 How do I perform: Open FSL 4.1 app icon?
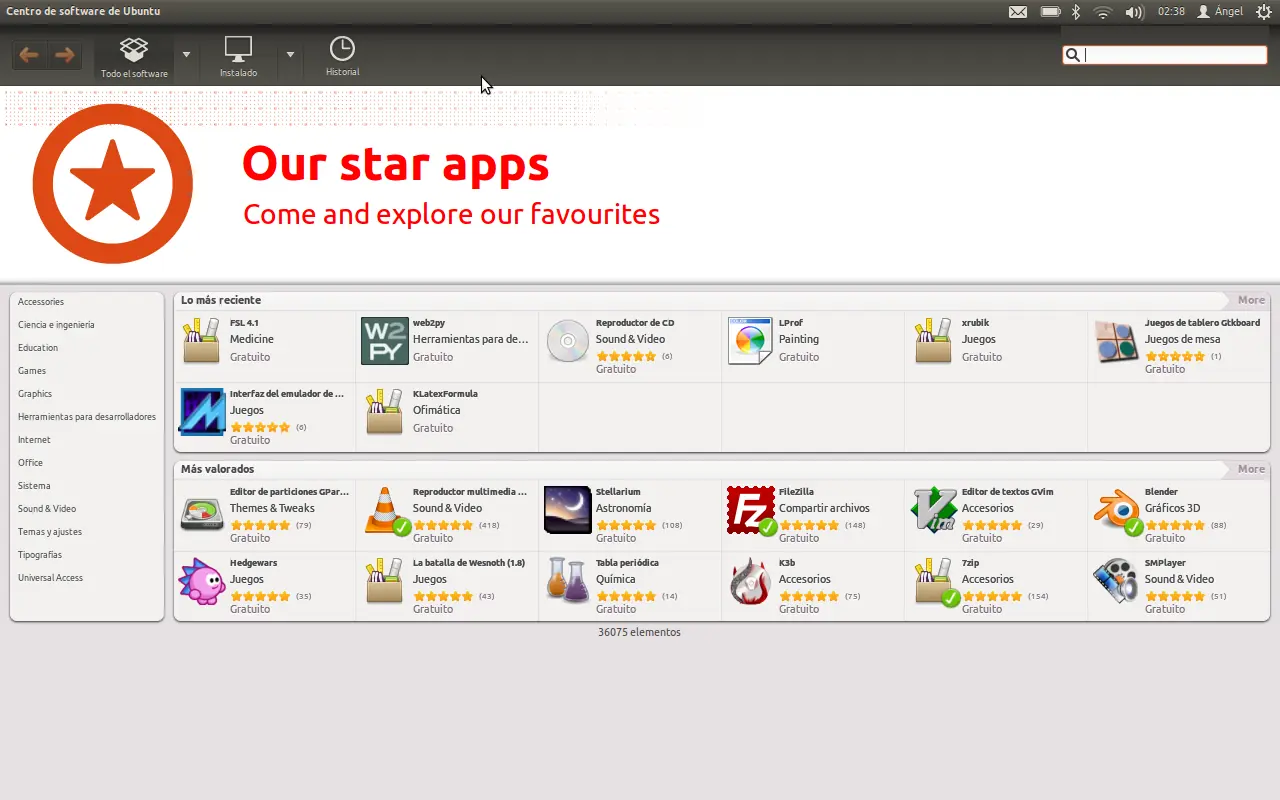click(201, 341)
